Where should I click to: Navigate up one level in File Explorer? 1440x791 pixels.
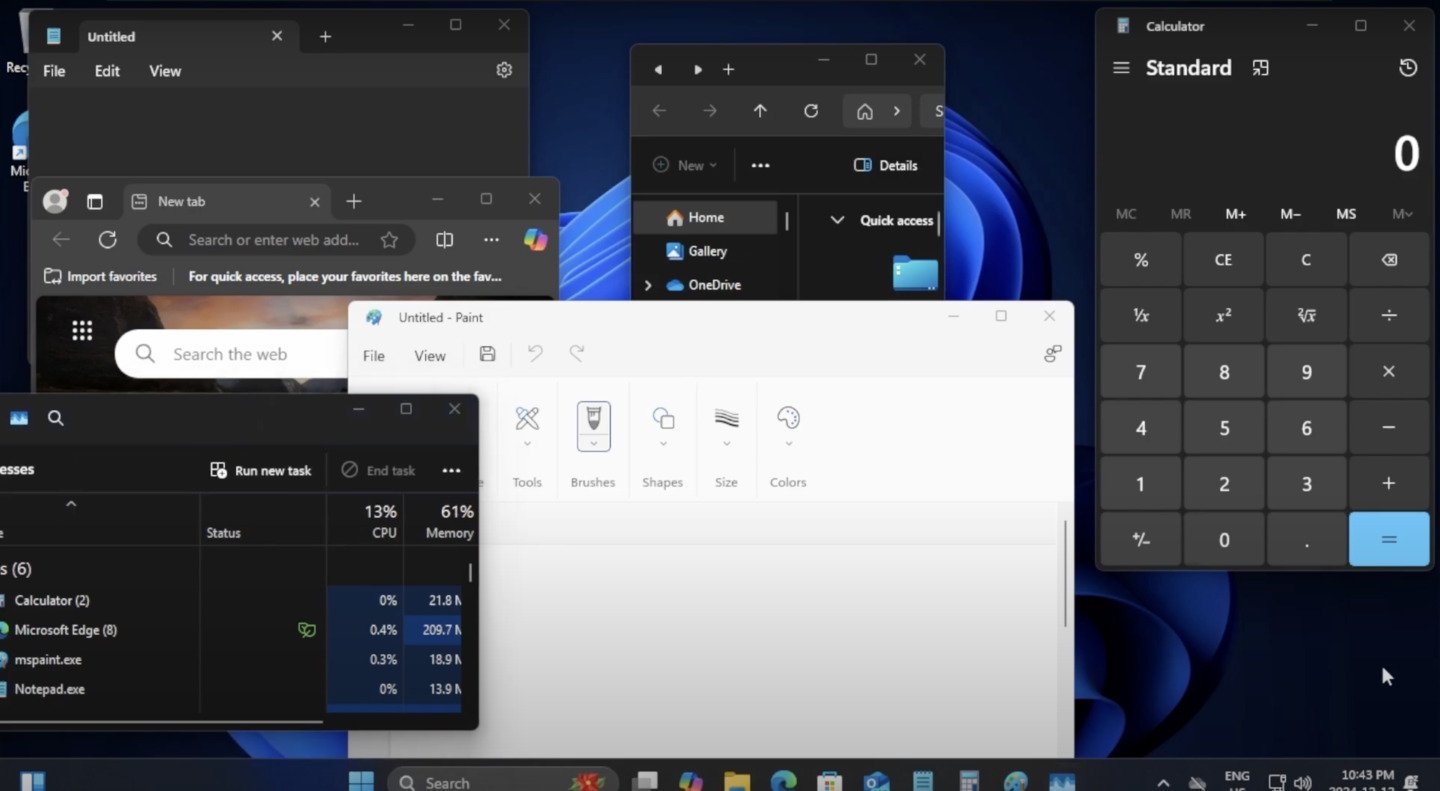click(x=760, y=111)
